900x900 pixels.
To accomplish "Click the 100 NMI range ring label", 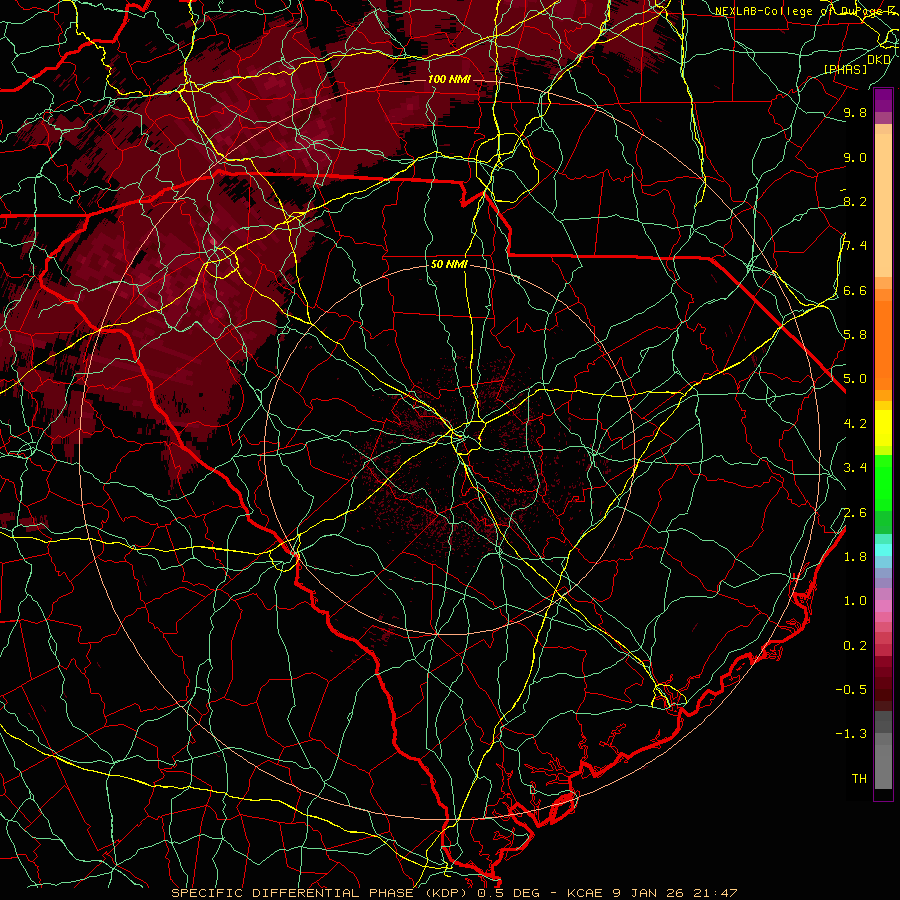I will coord(449,79).
